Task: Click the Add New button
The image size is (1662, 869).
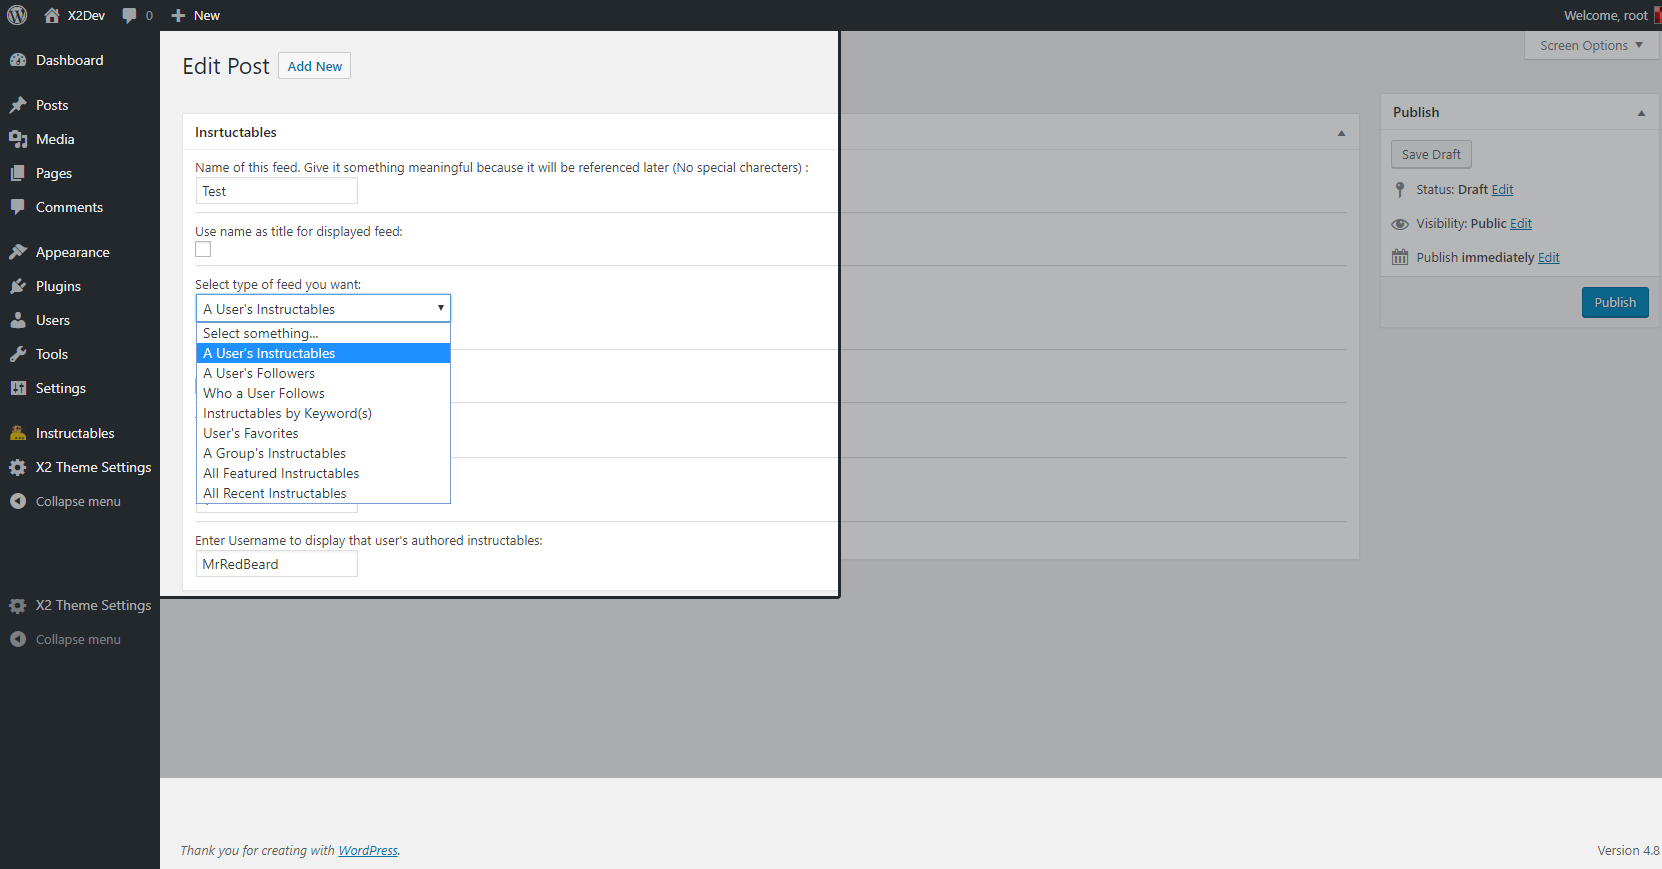Action: tap(314, 66)
